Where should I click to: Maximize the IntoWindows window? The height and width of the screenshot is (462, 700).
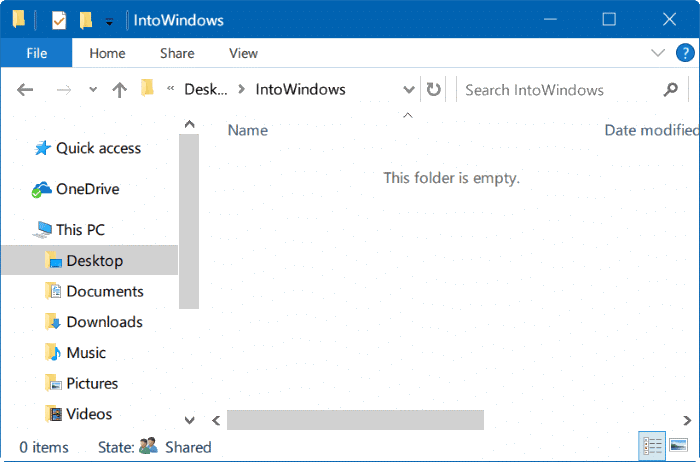(609, 20)
